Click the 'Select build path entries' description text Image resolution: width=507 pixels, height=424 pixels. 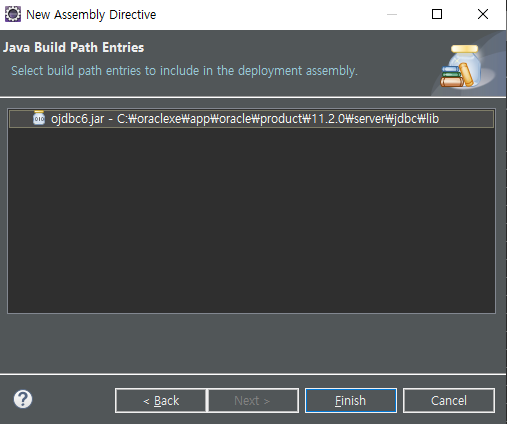pos(184,71)
